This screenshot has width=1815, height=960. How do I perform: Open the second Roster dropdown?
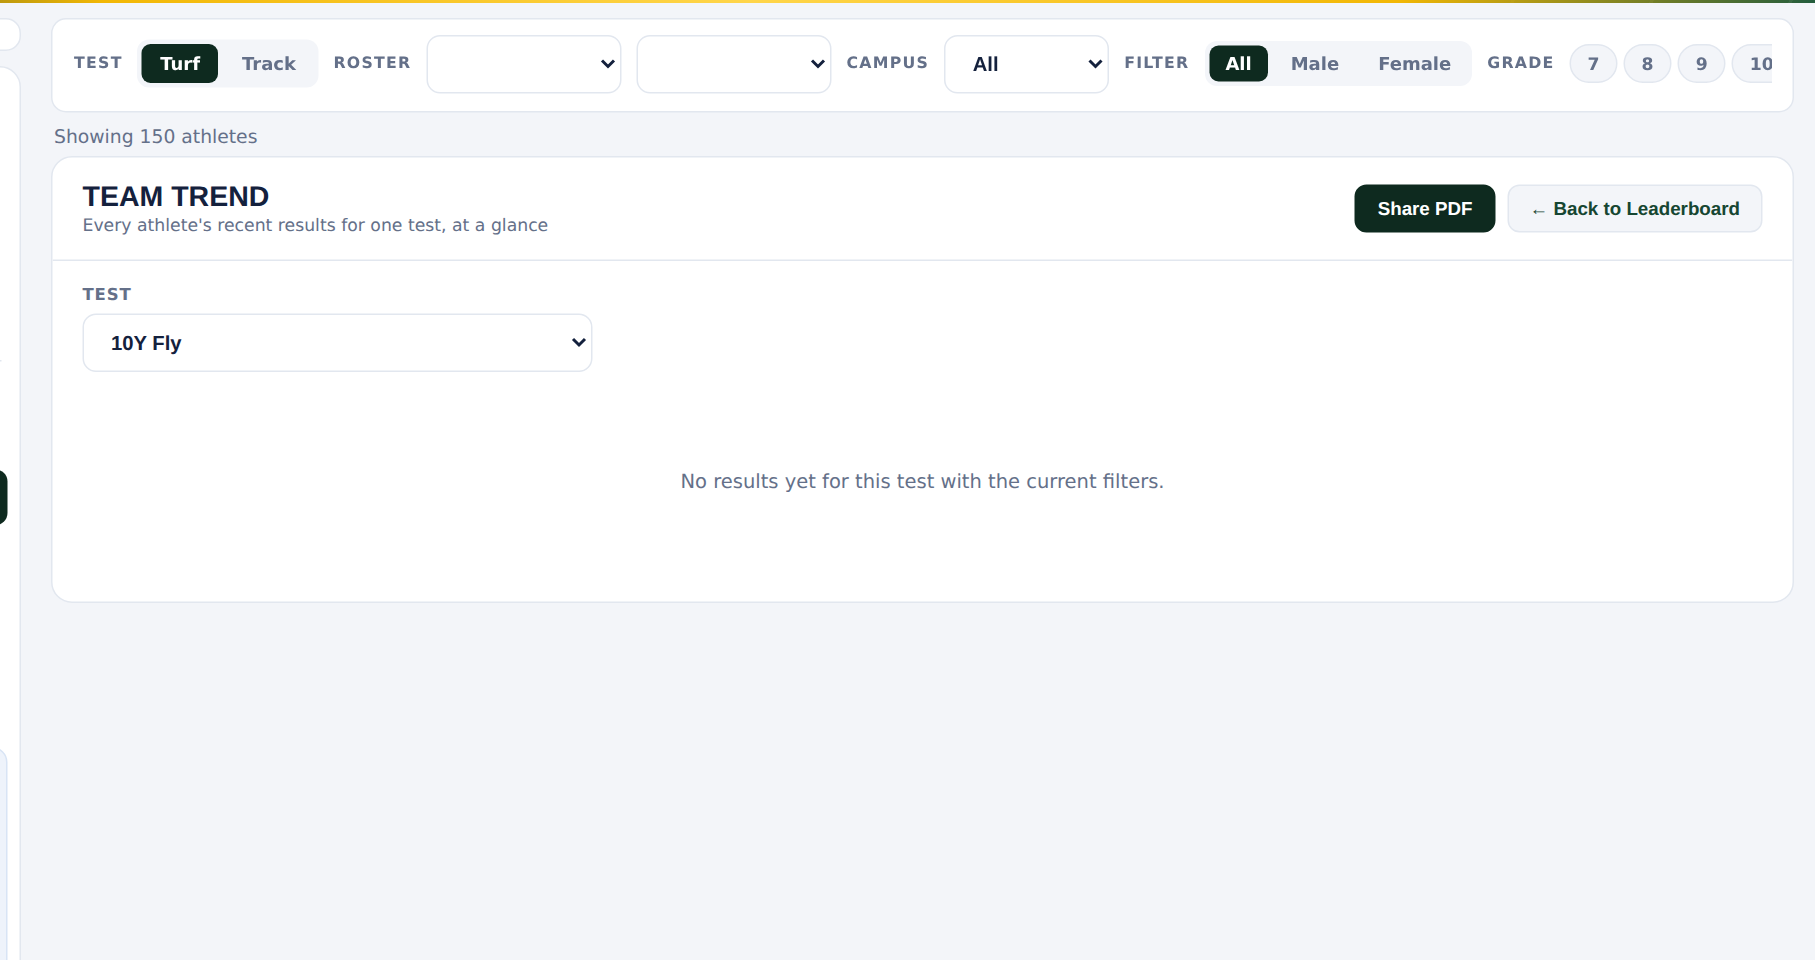point(734,64)
